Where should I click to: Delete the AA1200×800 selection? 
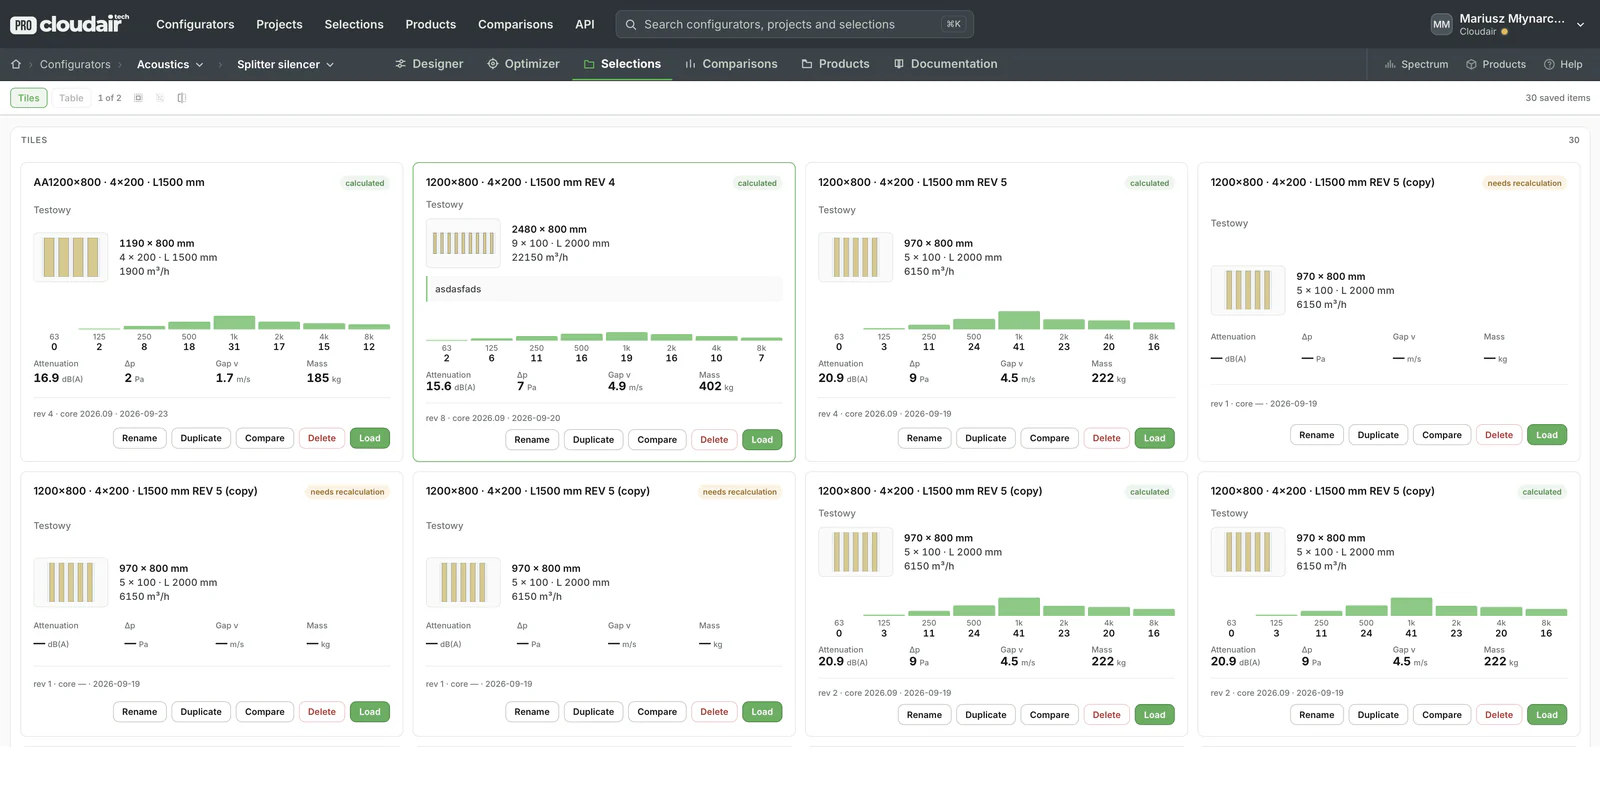click(x=322, y=438)
